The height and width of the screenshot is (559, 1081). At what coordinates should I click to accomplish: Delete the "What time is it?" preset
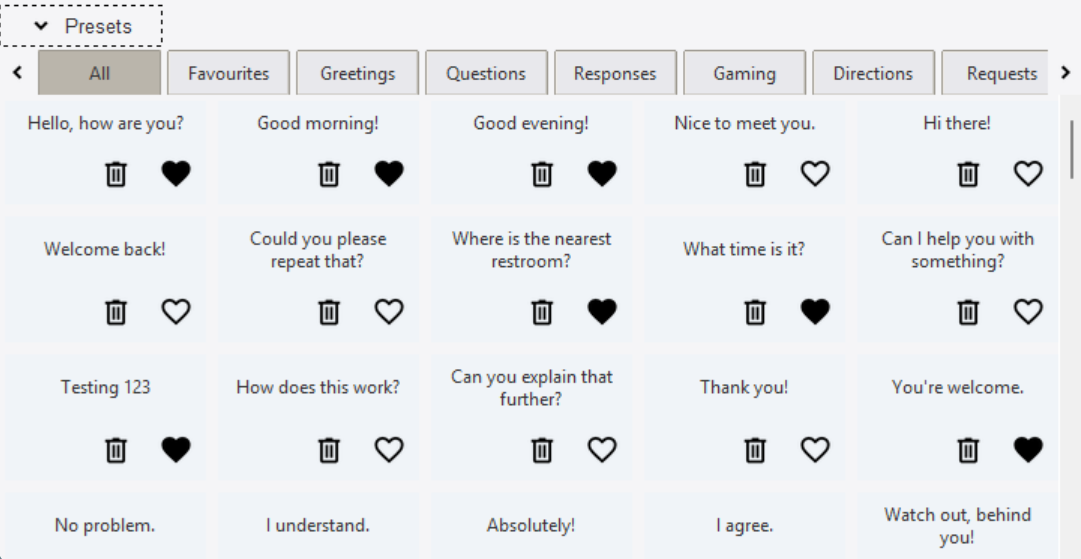coord(755,312)
